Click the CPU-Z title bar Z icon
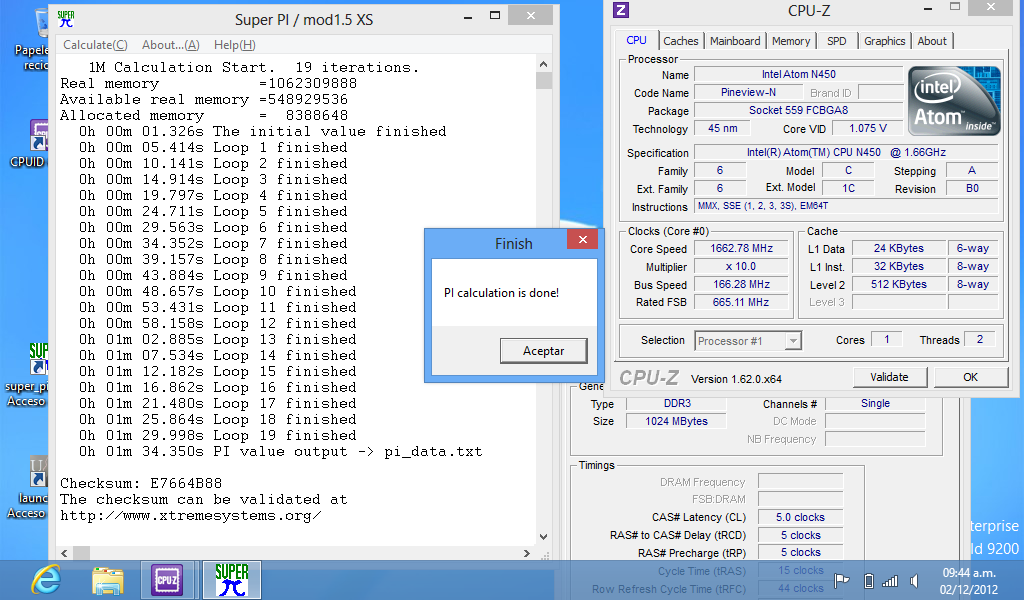1024x600 pixels. pyautogui.click(x=621, y=10)
